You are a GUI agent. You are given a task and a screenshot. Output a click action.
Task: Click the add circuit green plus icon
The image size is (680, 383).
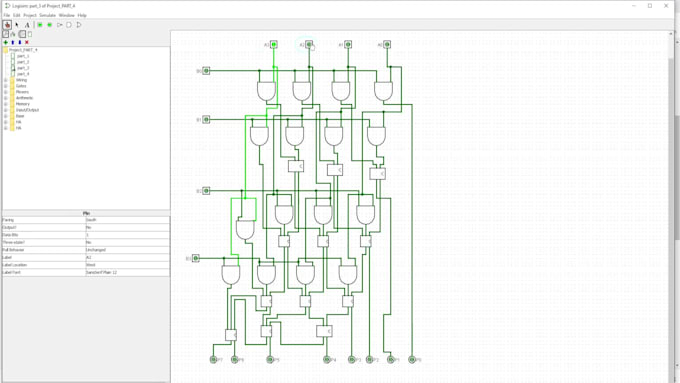tap(6, 42)
